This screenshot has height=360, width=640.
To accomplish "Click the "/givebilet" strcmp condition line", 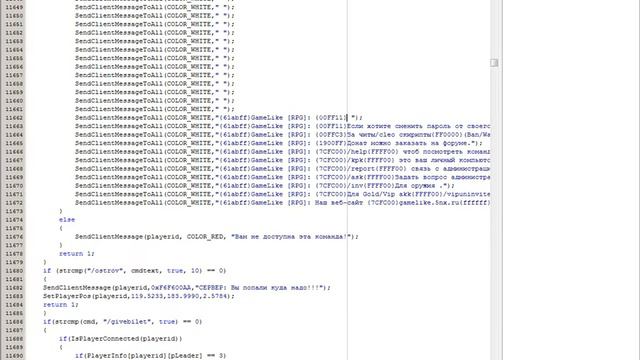I will point(122,322).
